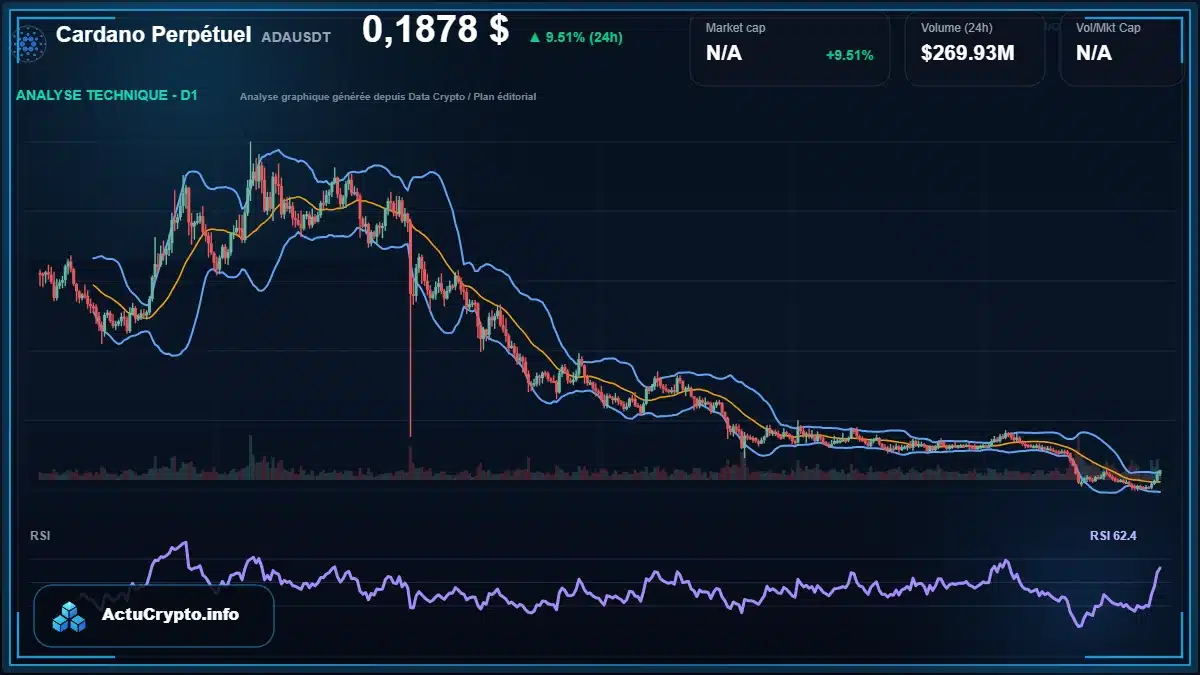Screen dimensions: 1200x675
Task: Click the RSI purple line's latest point
Action: (1160, 568)
